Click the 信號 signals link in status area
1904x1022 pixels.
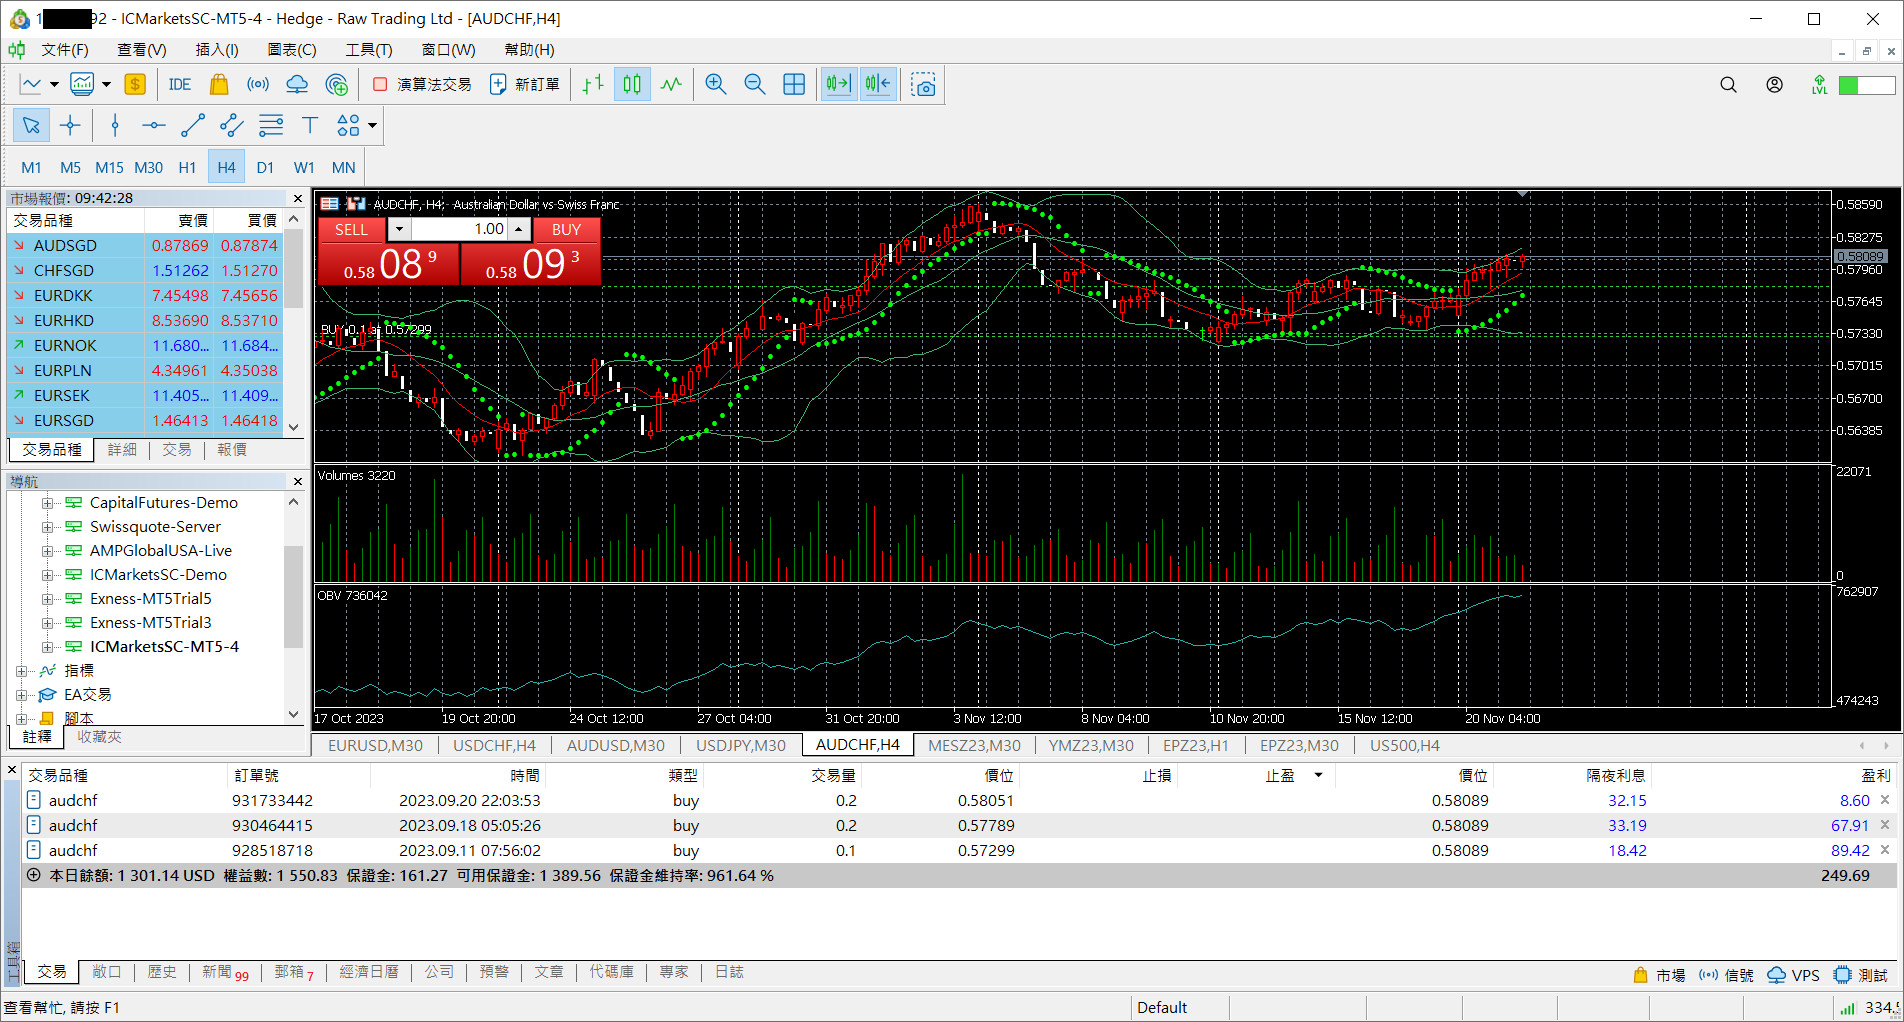point(1727,975)
